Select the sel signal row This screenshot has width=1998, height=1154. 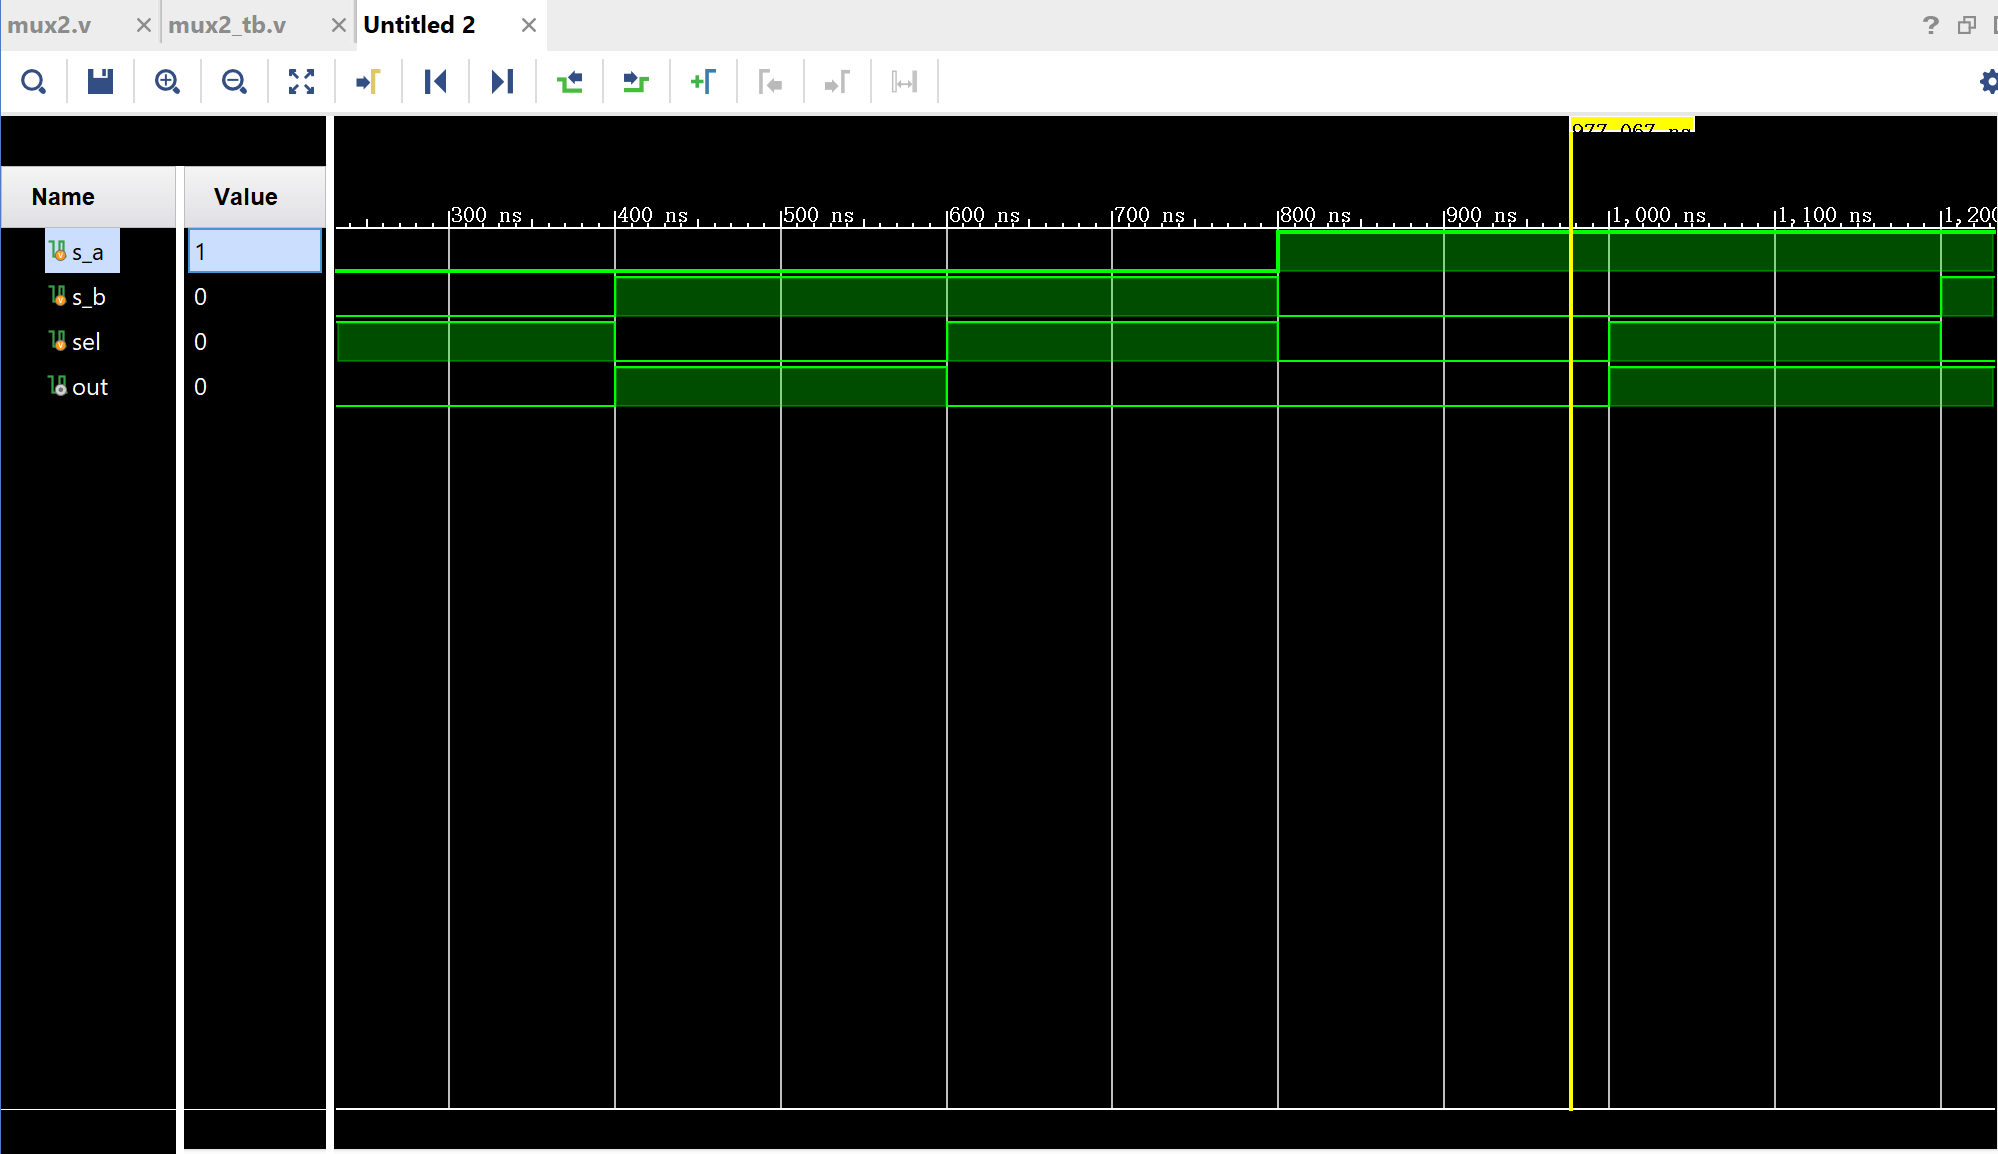click(86, 342)
